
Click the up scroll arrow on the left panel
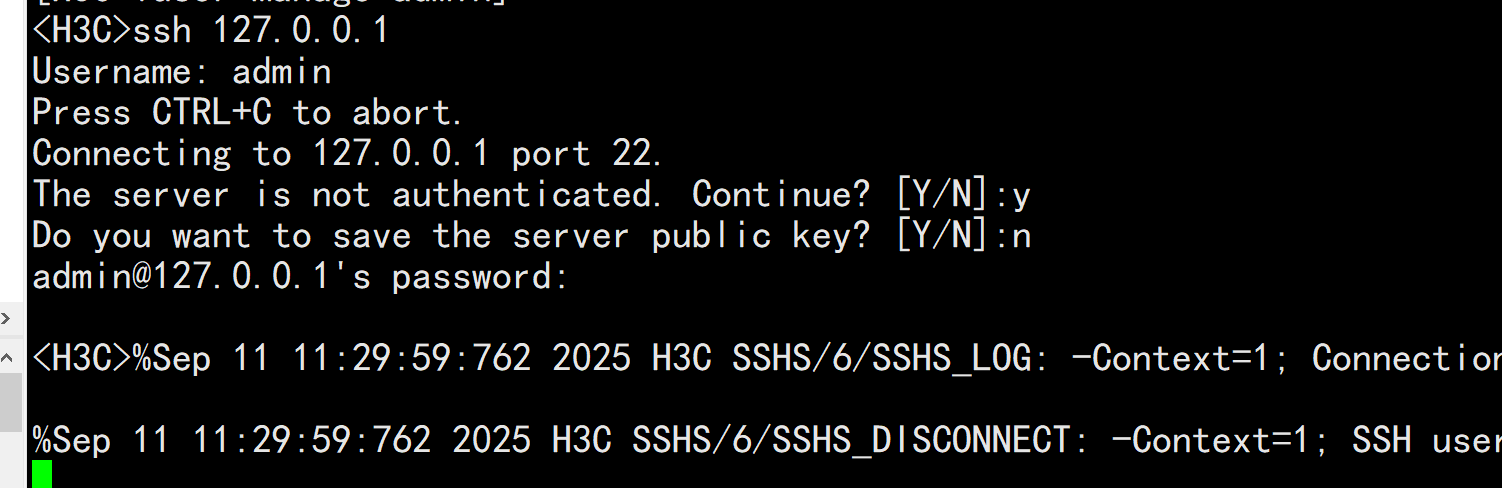(x=6, y=357)
